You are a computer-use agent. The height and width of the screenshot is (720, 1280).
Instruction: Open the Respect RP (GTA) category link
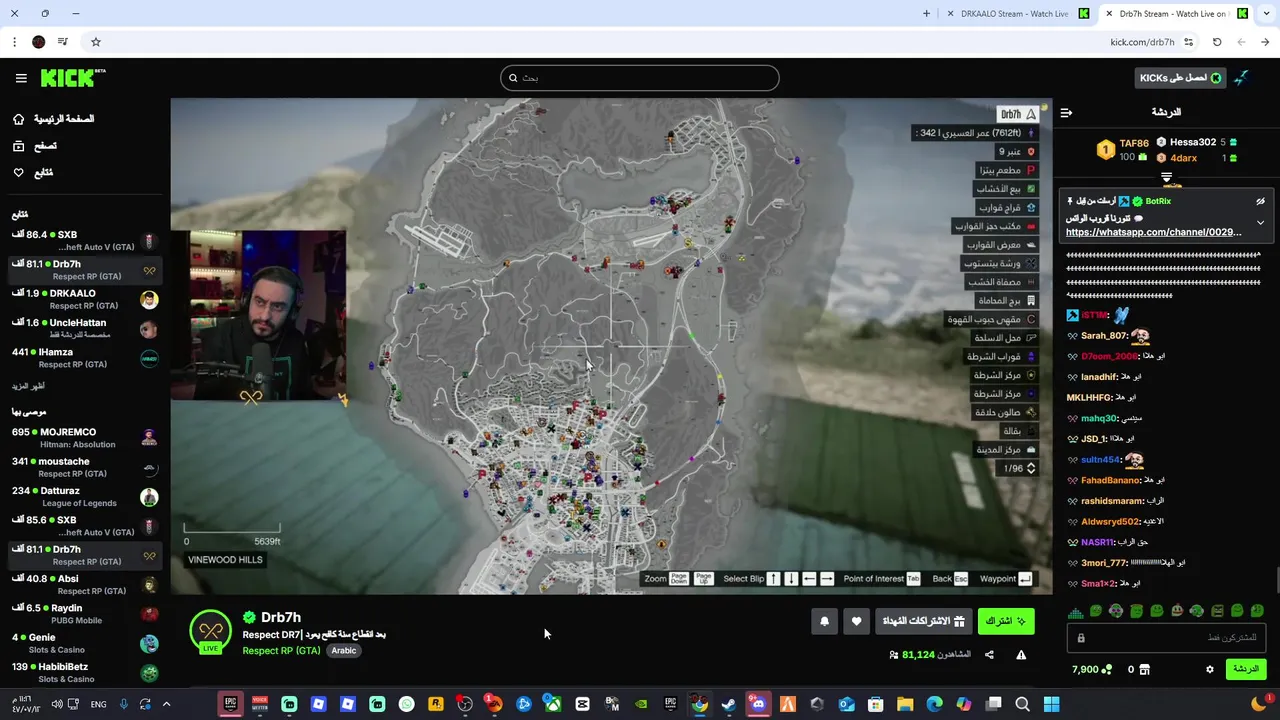pos(281,651)
